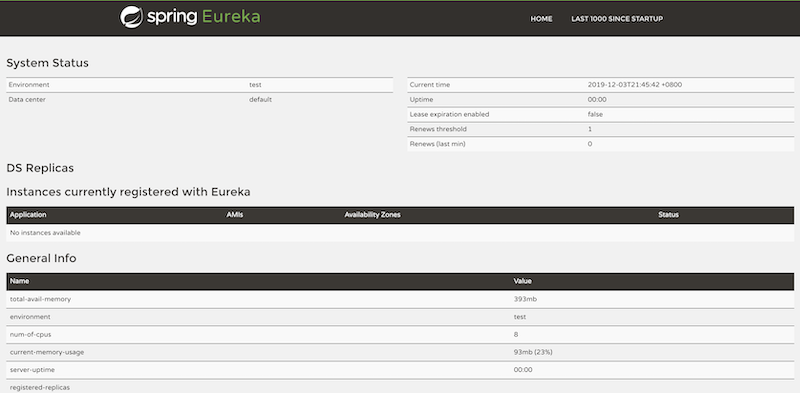Select the value 393mb
The width and height of the screenshot is (800, 393).
click(x=525, y=299)
